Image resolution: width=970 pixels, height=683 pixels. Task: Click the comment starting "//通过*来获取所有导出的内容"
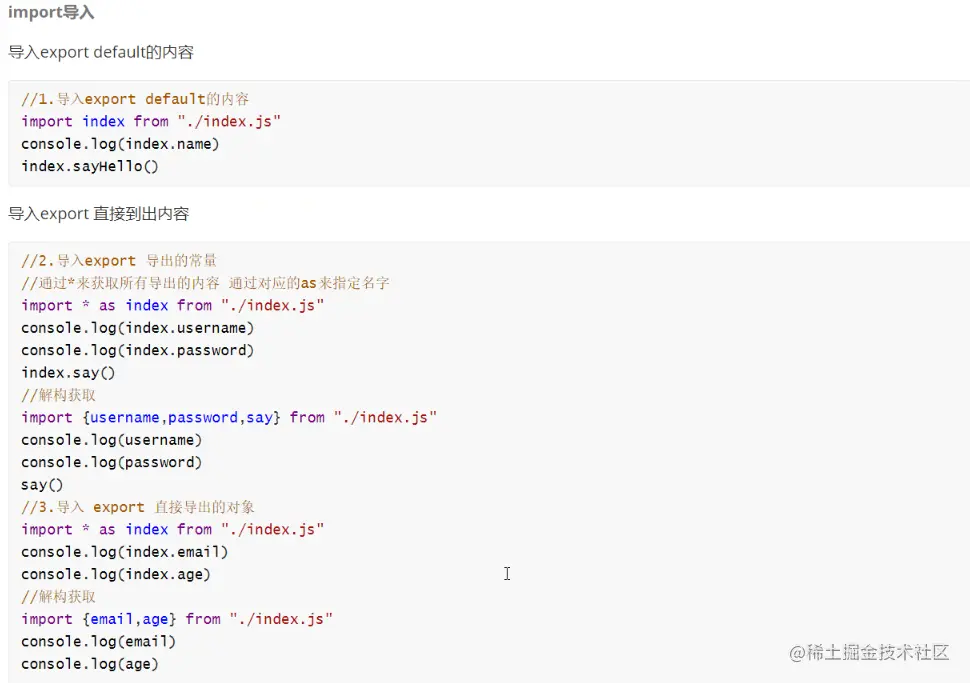click(x=205, y=283)
